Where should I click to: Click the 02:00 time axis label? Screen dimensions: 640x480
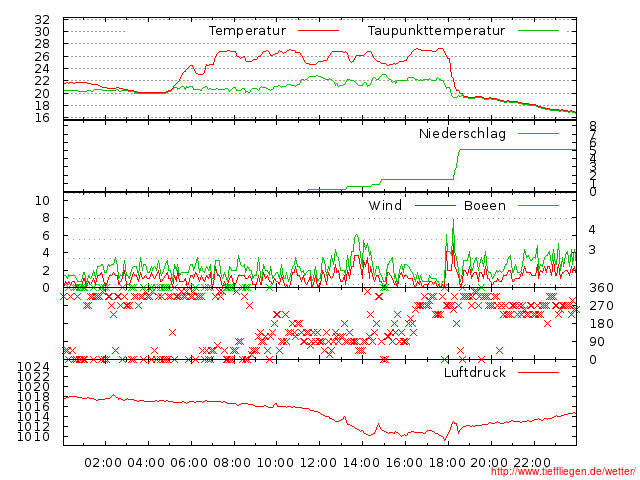pyautogui.click(x=103, y=463)
